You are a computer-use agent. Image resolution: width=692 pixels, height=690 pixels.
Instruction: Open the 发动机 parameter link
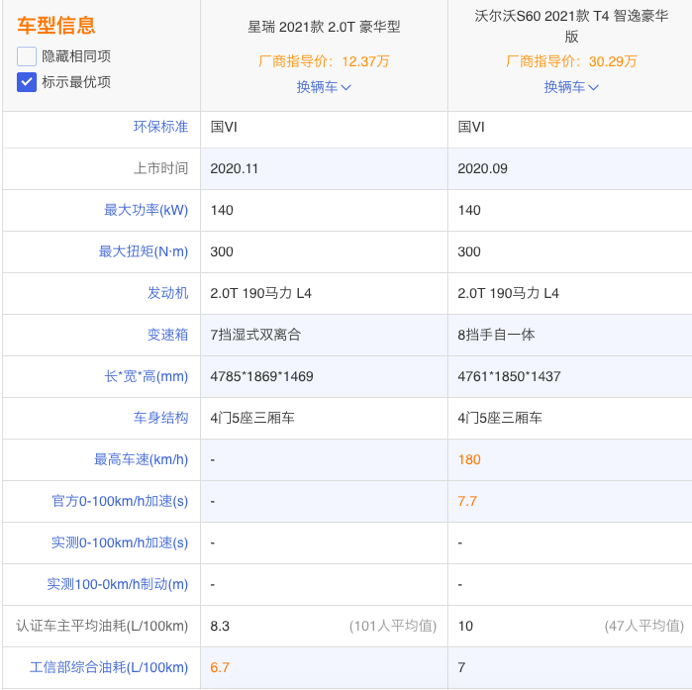168,293
